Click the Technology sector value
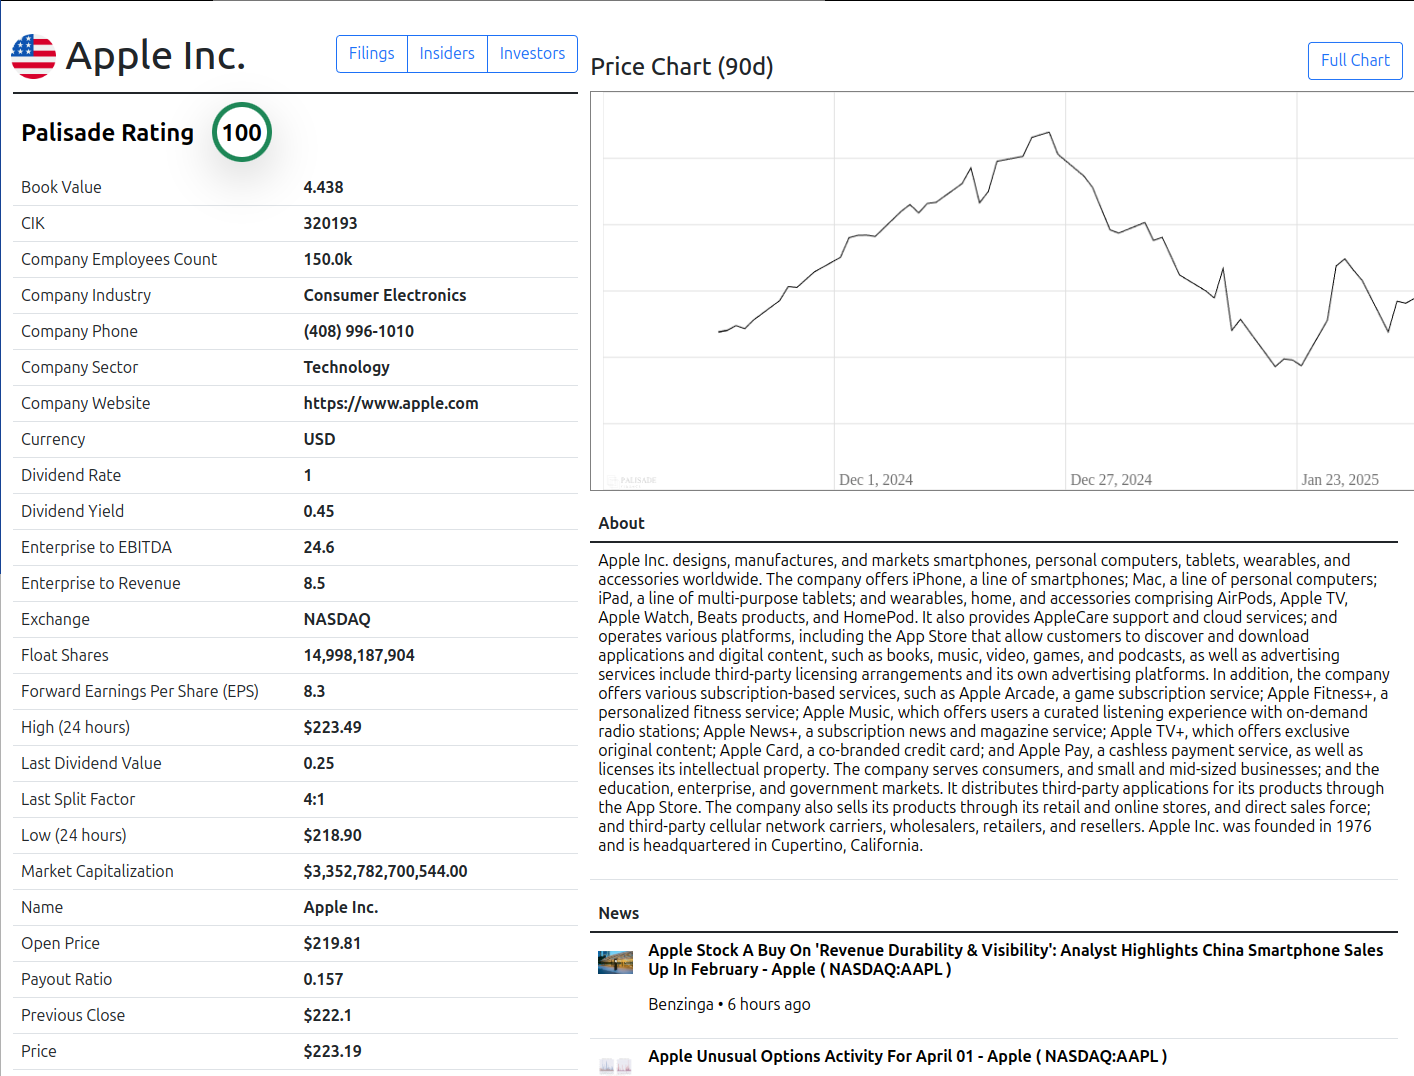Image resolution: width=1414 pixels, height=1076 pixels. pos(346,367)
